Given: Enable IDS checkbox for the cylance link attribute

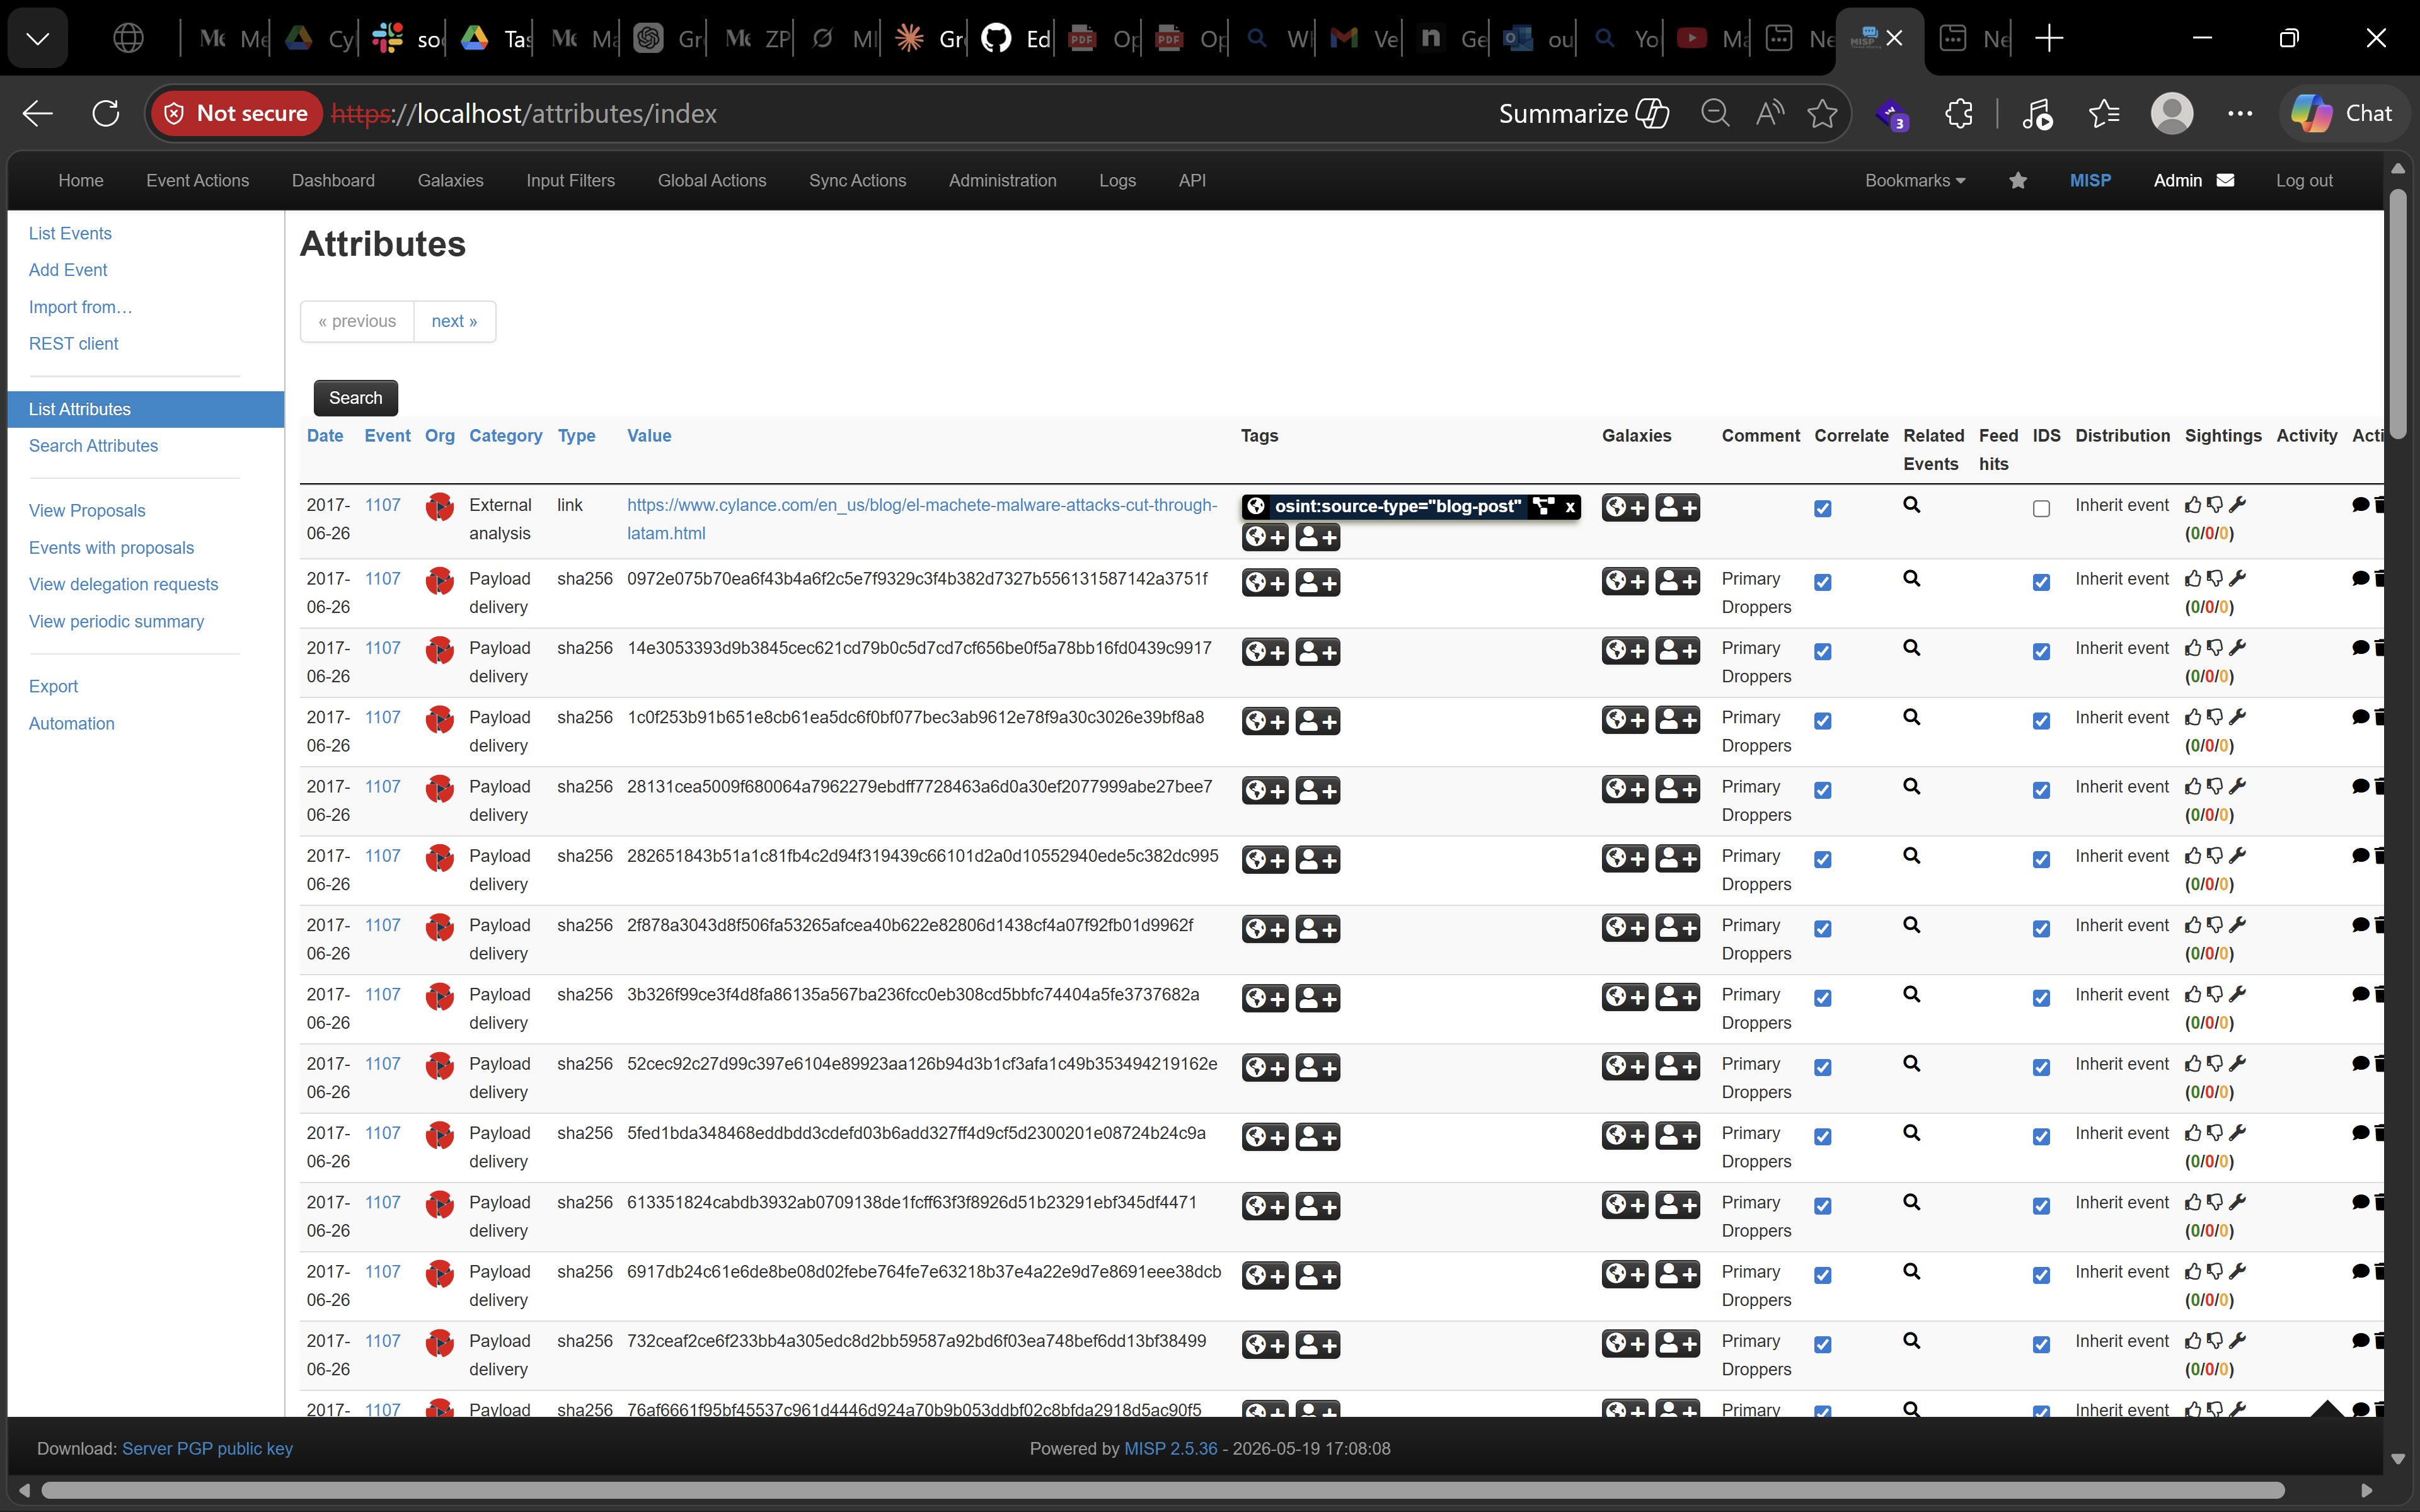Looking at the screenshot, I should click(x=2041, y=509).
